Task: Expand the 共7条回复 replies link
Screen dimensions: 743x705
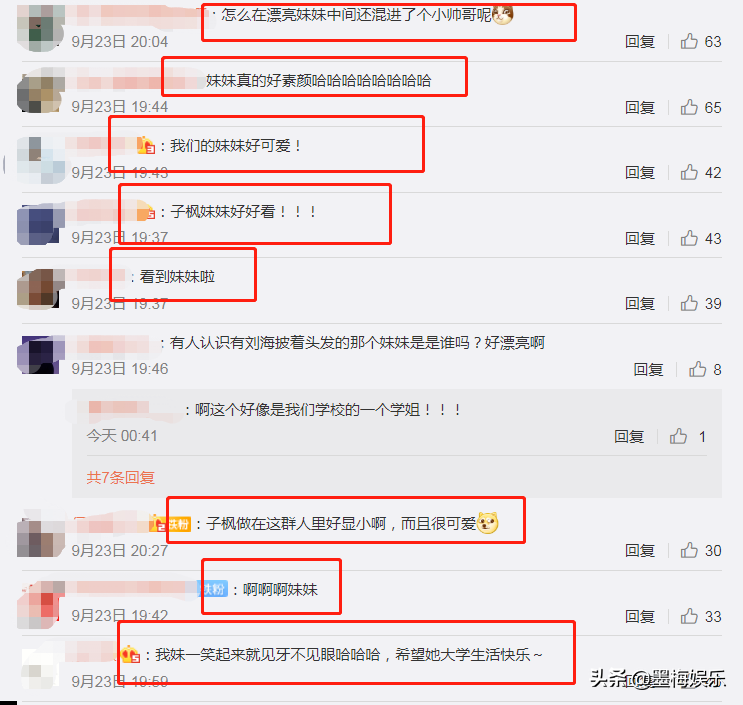Action: (x=120, y=478)
